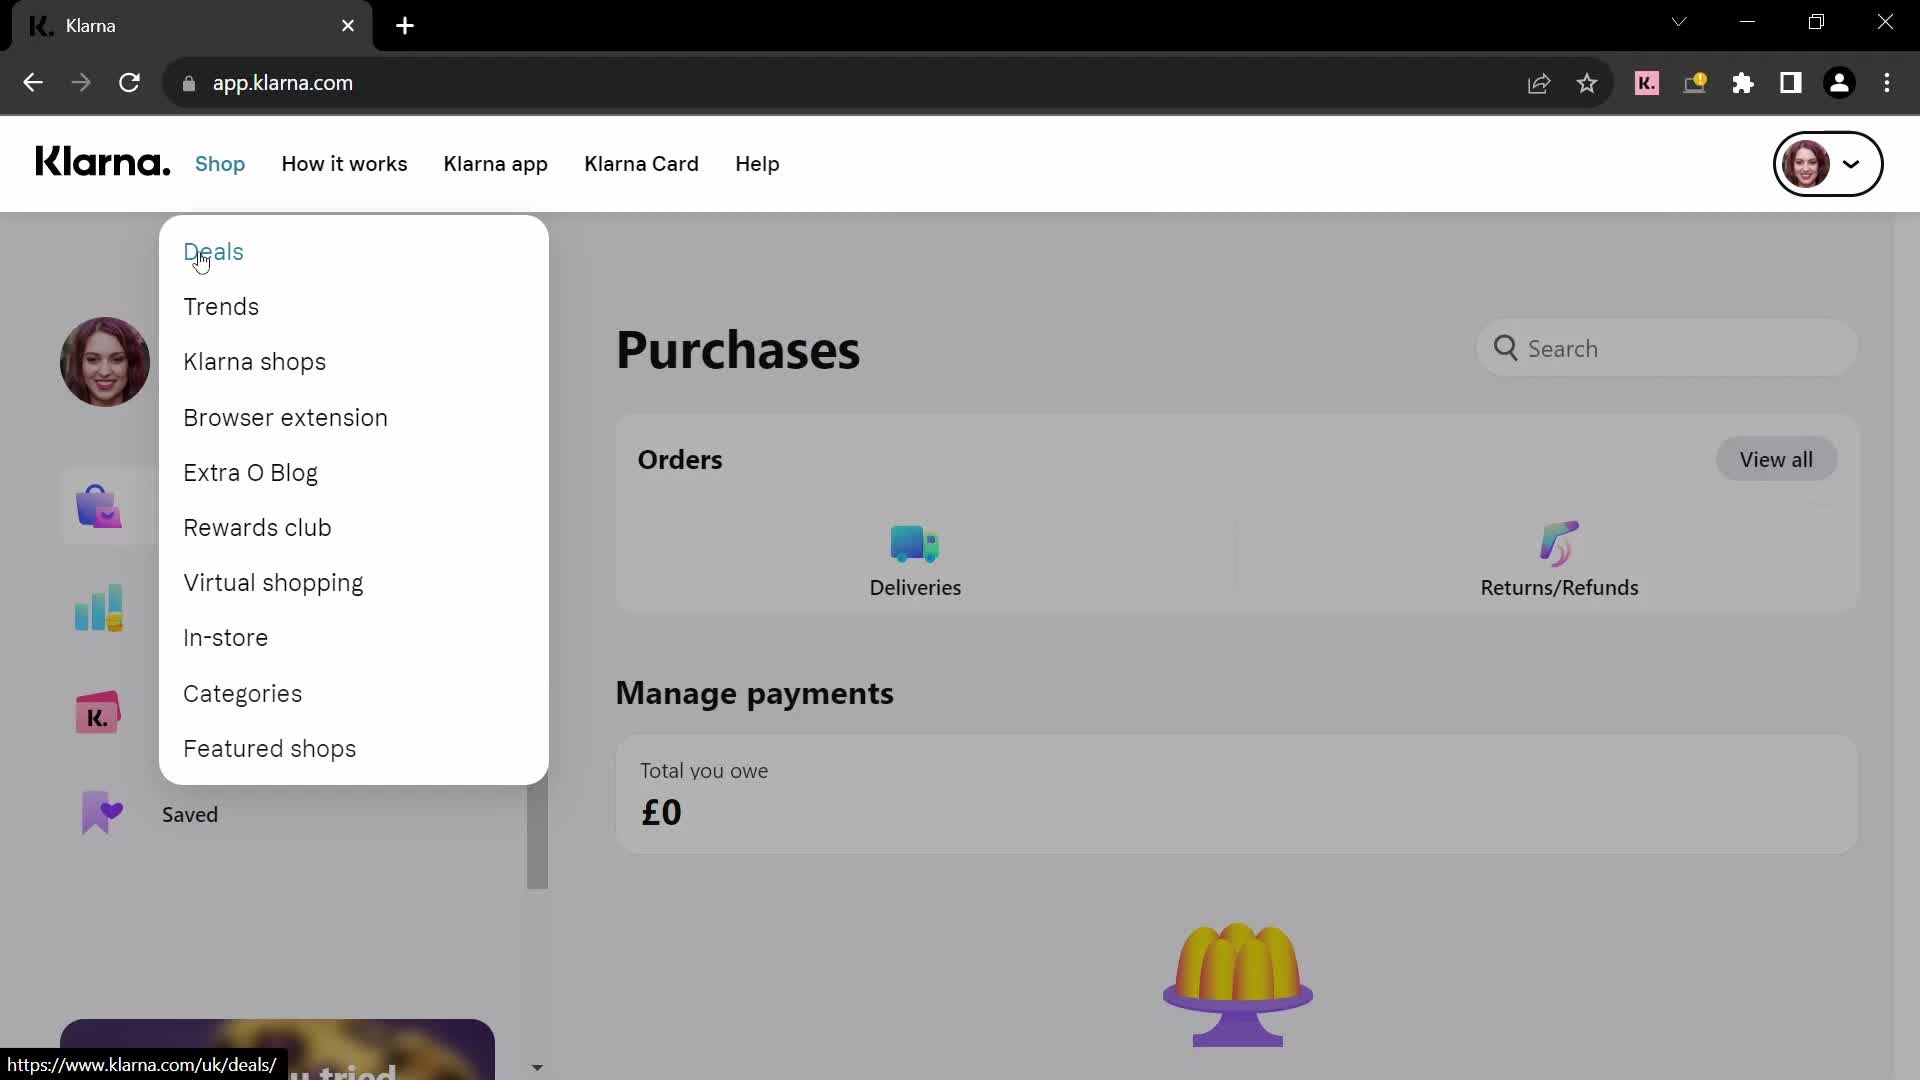Click the Klarna browser extension icon
This screenshot has width=1920, height=1080.
point(1647,83)
